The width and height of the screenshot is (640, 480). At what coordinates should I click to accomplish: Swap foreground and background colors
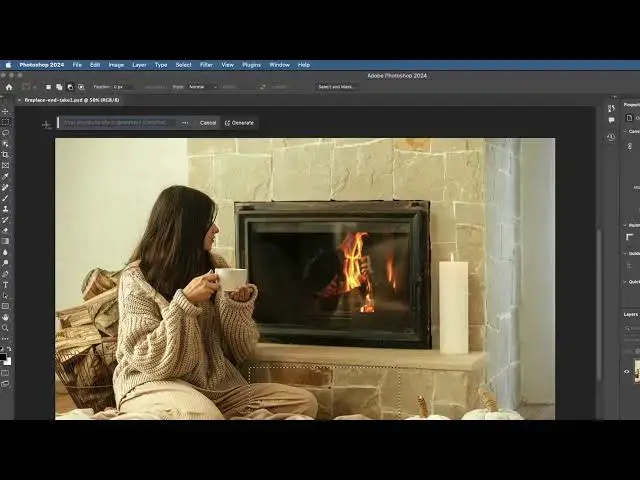(x=9, y=349)
